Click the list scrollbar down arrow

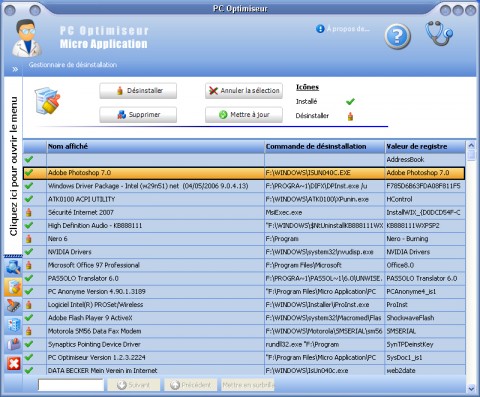click(471, 388)
